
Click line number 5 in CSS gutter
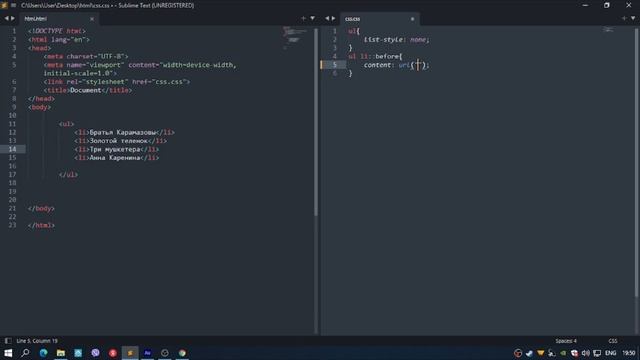click(335, 65)
